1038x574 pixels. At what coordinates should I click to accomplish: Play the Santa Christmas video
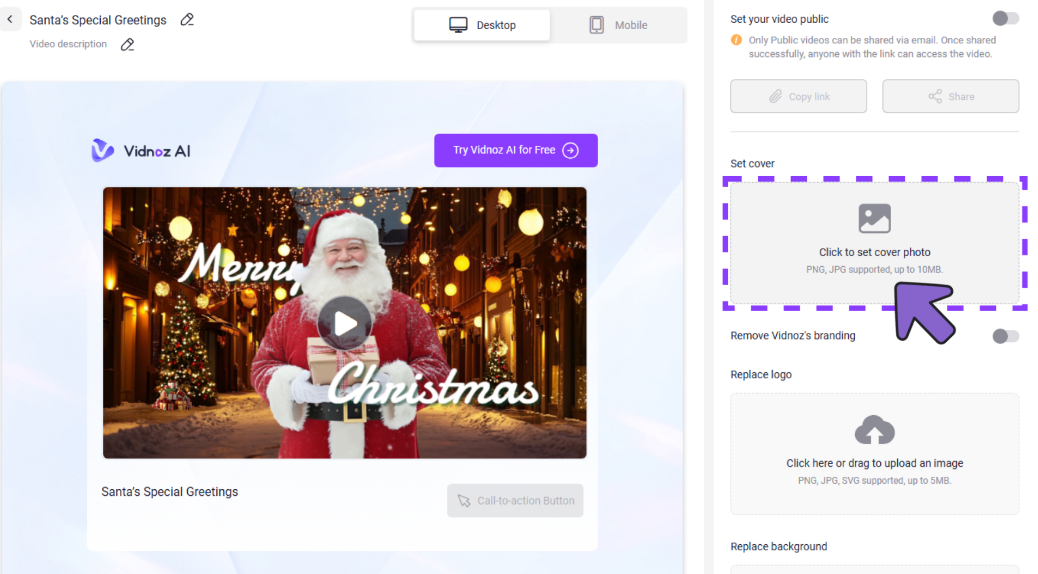pos(344,324)
